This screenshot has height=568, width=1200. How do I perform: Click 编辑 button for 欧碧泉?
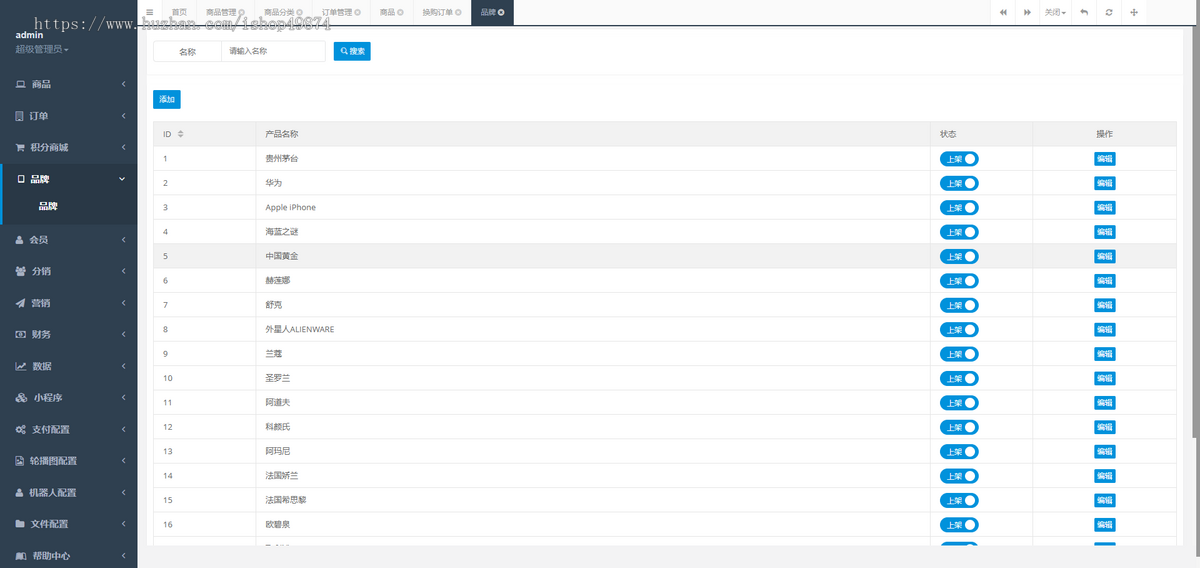1104,524
